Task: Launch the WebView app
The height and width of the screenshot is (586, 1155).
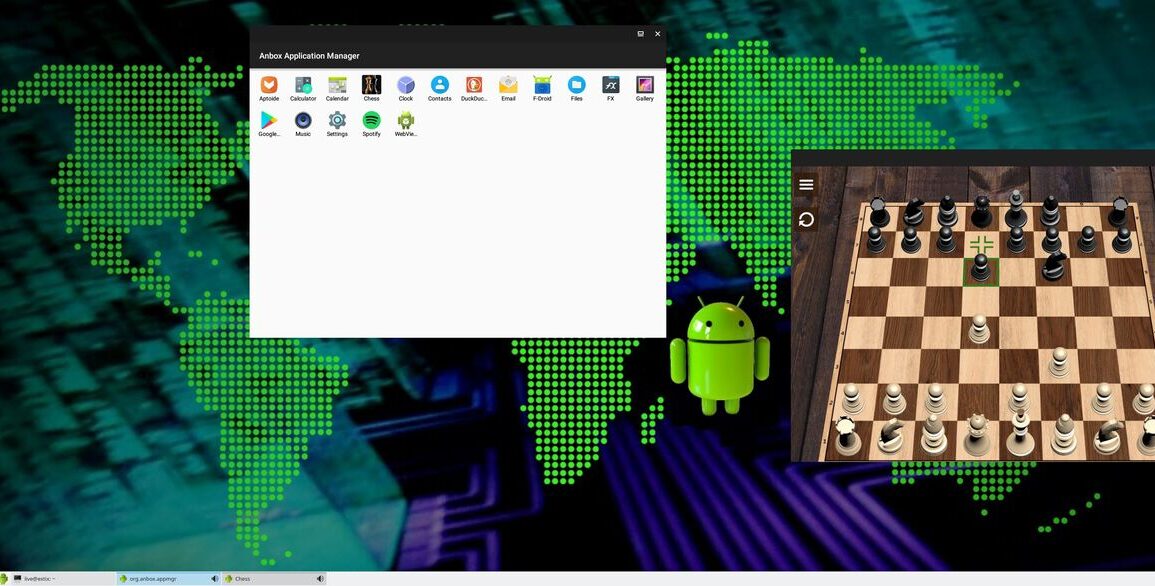Action: [x=405, y=121]
